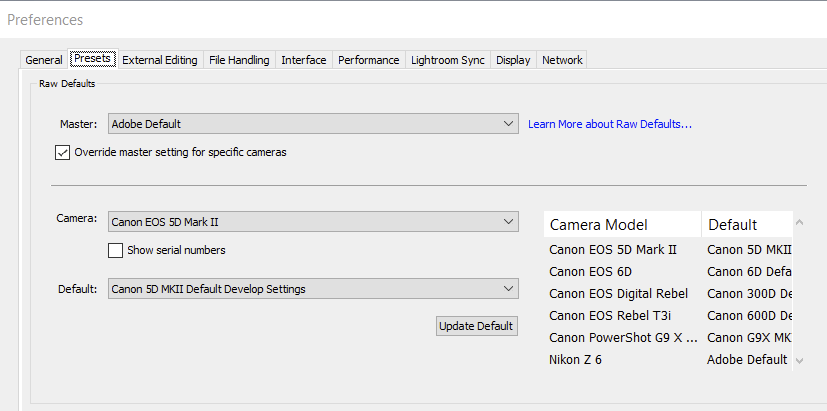Screen dimensions: 827x411
Task: Select the Presets tab
Action: (x=92, y=58)
